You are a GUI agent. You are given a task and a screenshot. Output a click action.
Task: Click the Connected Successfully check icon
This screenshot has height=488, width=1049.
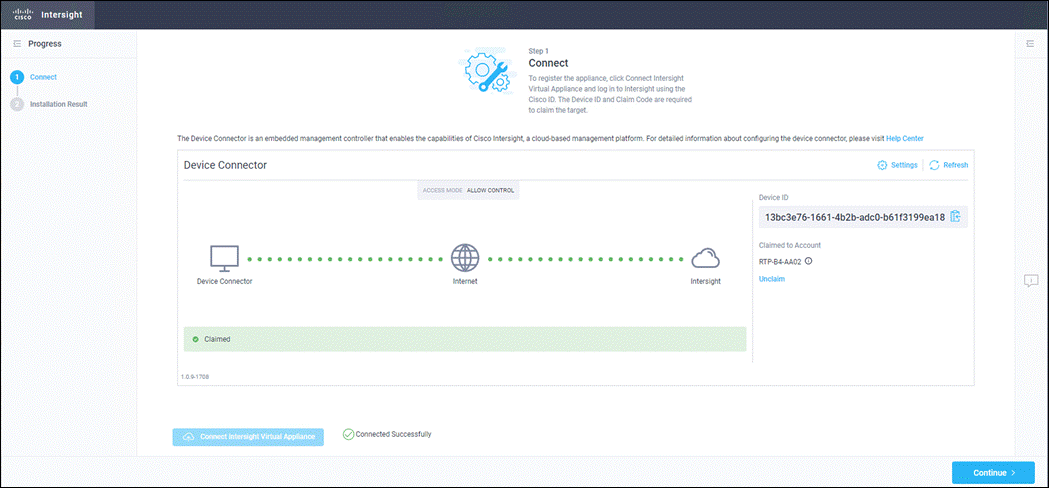348,434
